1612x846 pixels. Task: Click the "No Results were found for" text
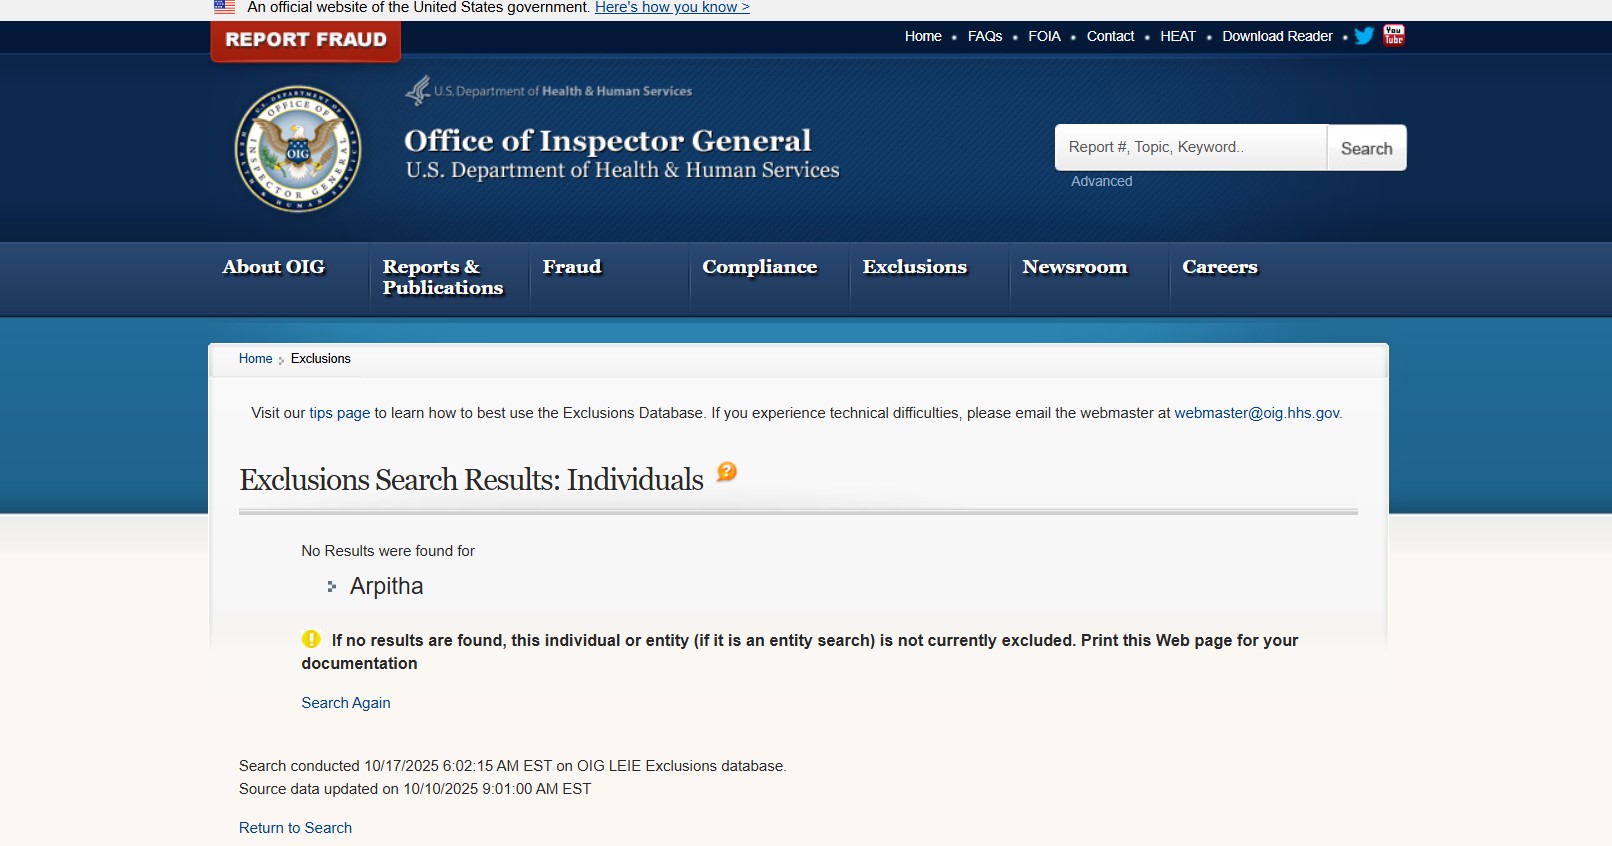[x=388, y=551]
